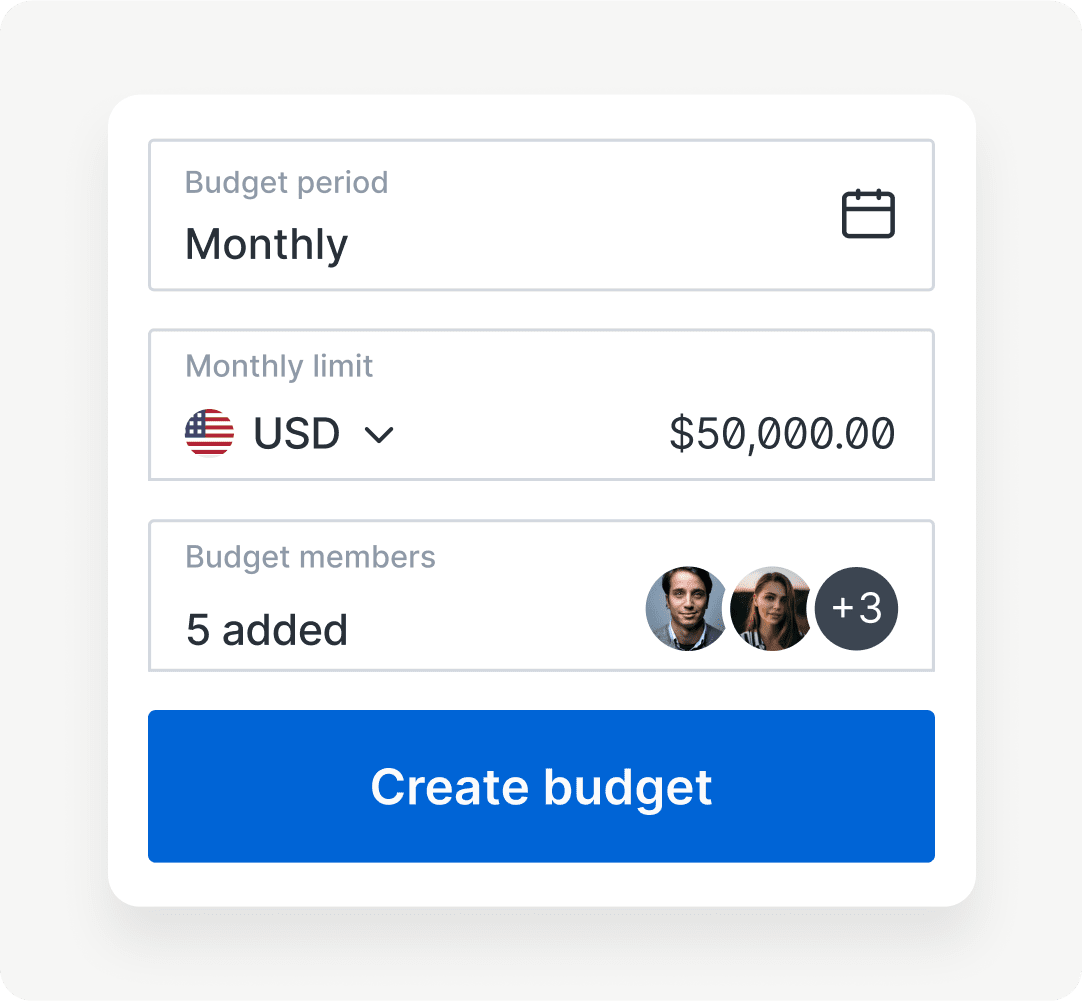Image resolution: width=1082 pixels, height=1001 pixels.
Task: Click the "Budget members" field label
Action: 310,557
